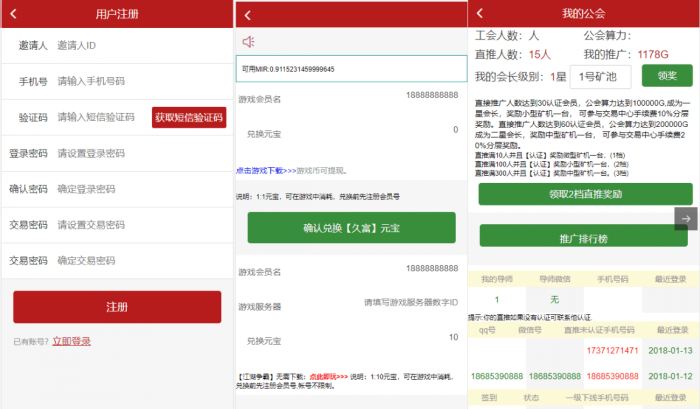Click back arrow above the speaker icon
The image size is (700, 409).
(x=248, y=15)
